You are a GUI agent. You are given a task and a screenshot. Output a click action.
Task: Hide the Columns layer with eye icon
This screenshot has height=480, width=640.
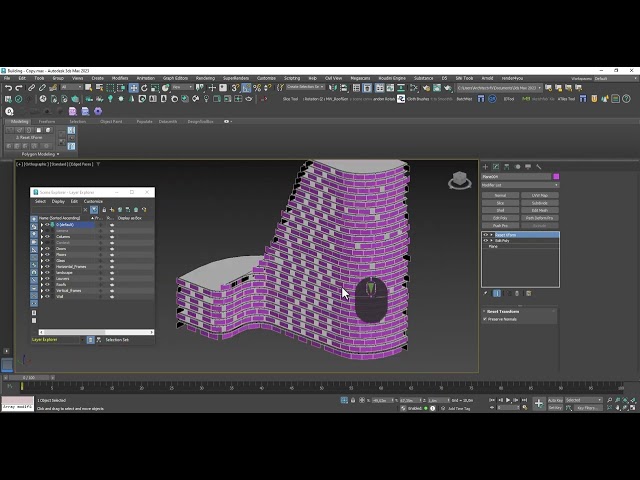[x=47, y=237]
